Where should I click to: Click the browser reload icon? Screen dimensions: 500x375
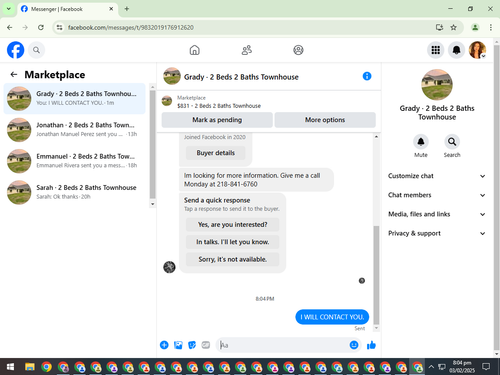(41, 27)
